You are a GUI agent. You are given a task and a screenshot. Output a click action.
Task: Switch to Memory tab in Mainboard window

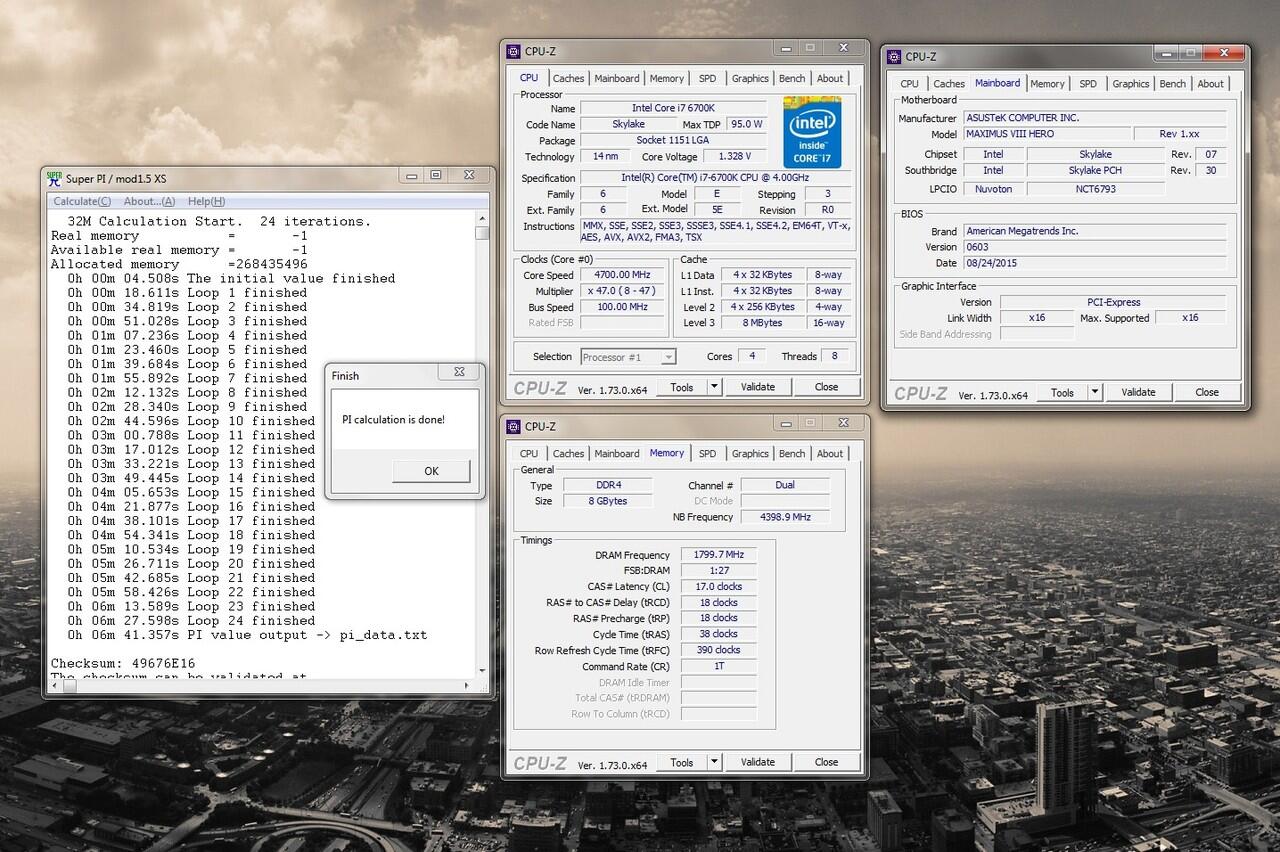(1047, 84)
